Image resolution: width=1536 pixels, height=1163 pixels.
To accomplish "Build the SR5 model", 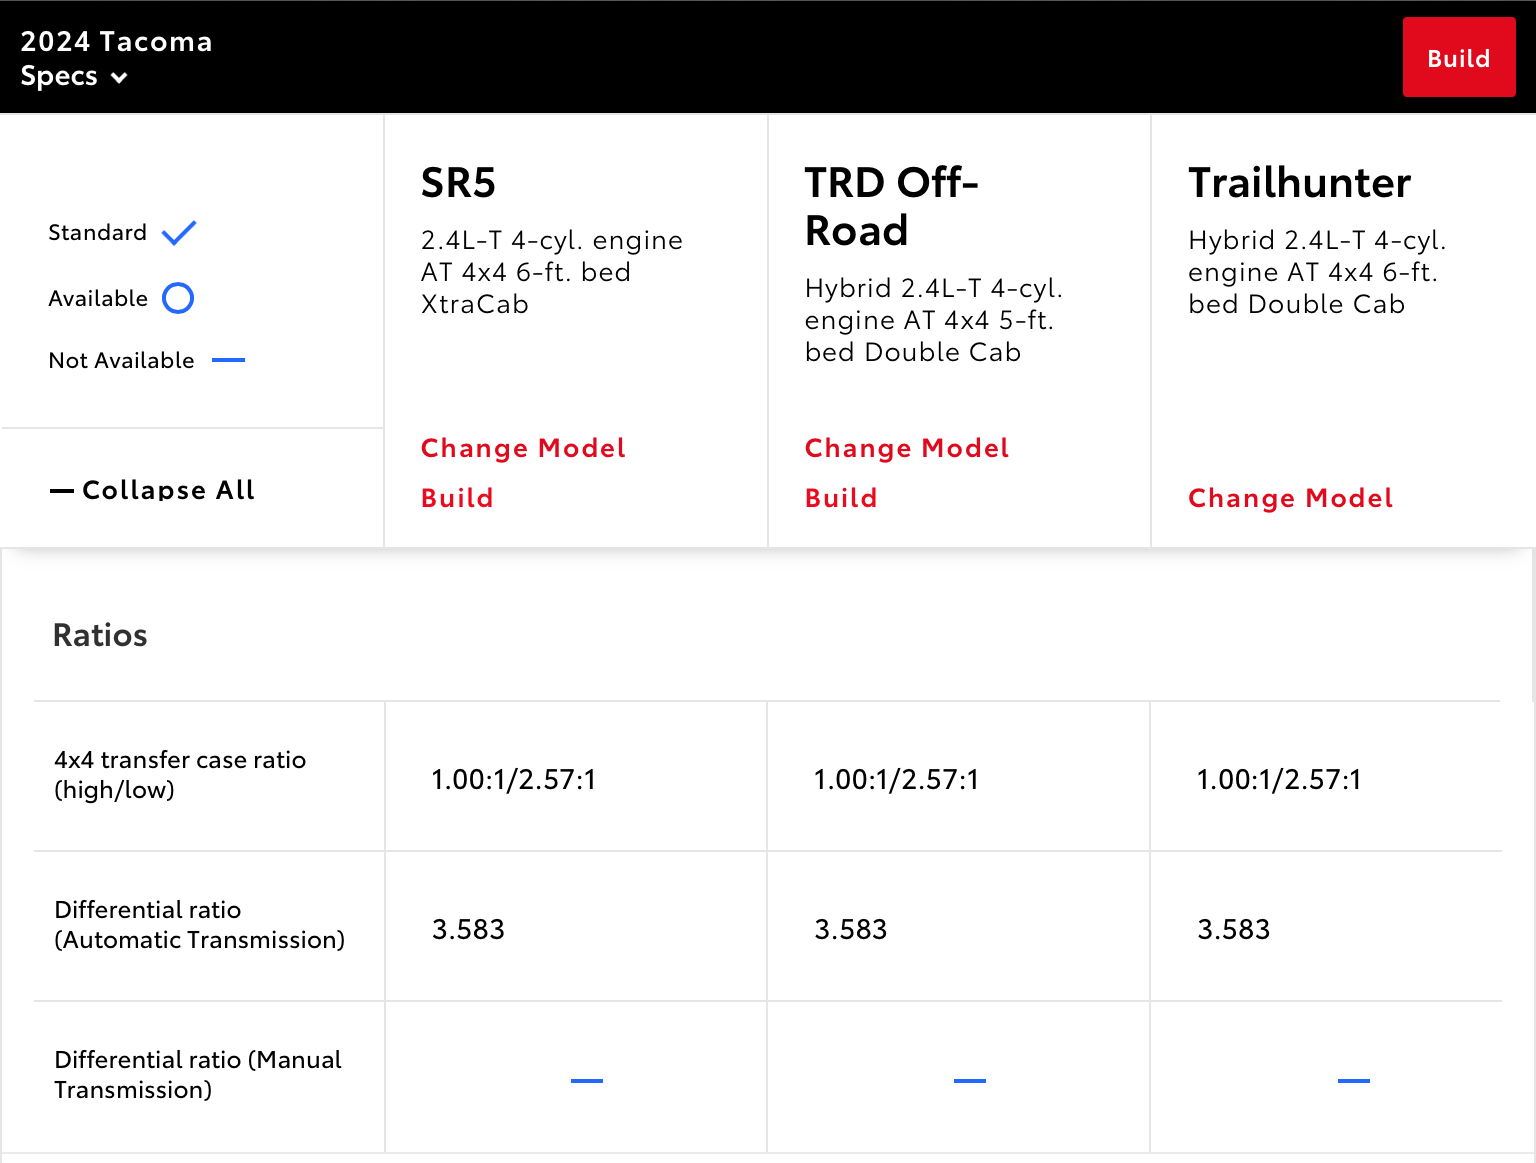I will click(x=457, y=498).
